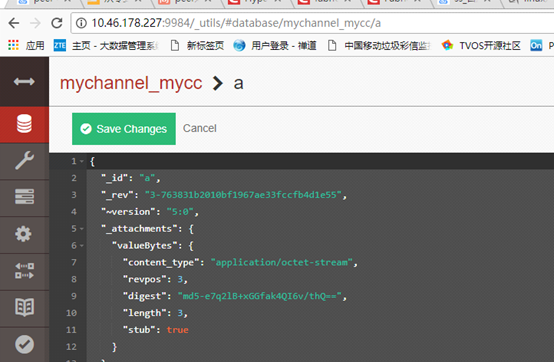The height and width of the screenshot is (362, 554).
Task: Open the Configuration gear icon
Action: click(x=23, y=234)
